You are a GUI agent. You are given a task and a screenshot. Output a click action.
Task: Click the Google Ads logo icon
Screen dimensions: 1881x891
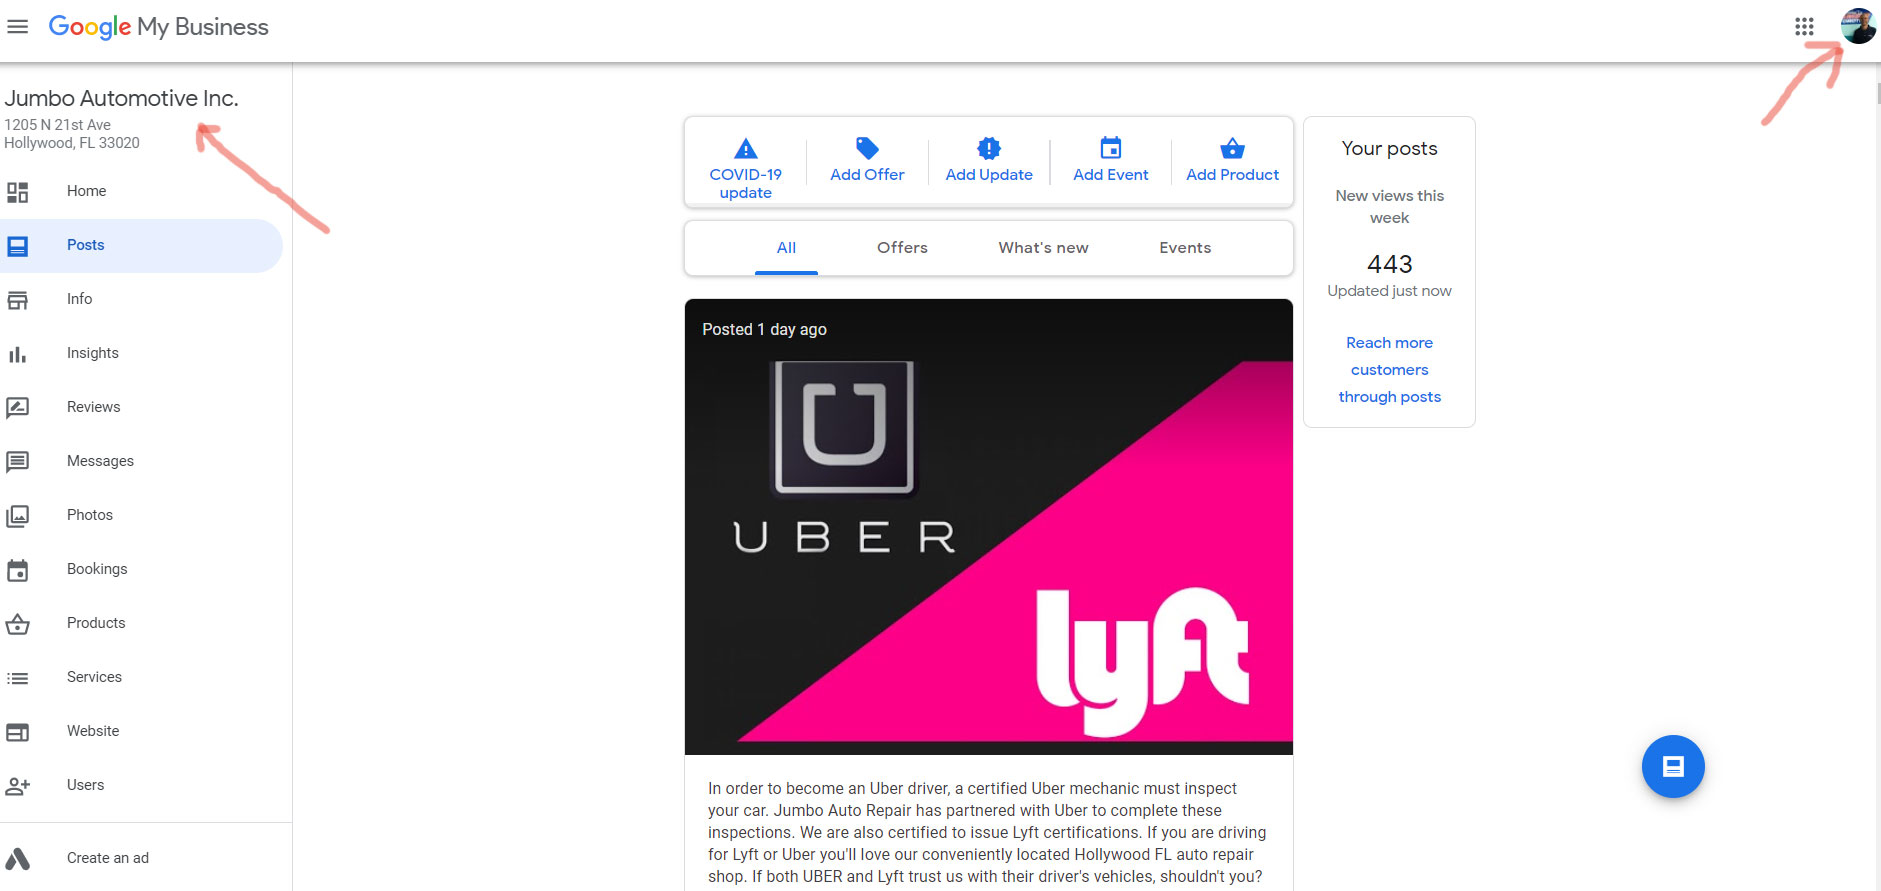tap(18, 859)
